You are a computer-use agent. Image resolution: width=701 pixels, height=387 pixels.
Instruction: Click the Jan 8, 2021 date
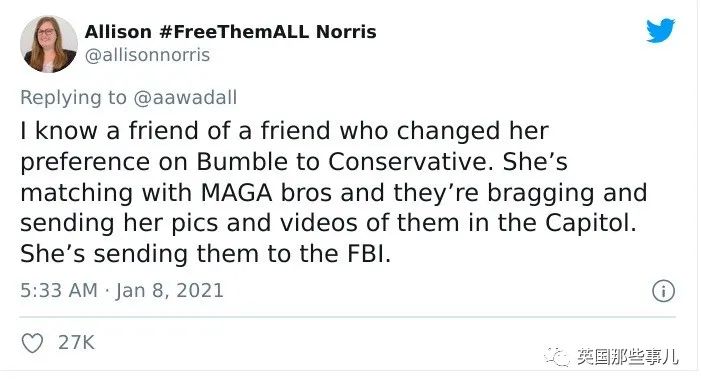pos(170,290)
